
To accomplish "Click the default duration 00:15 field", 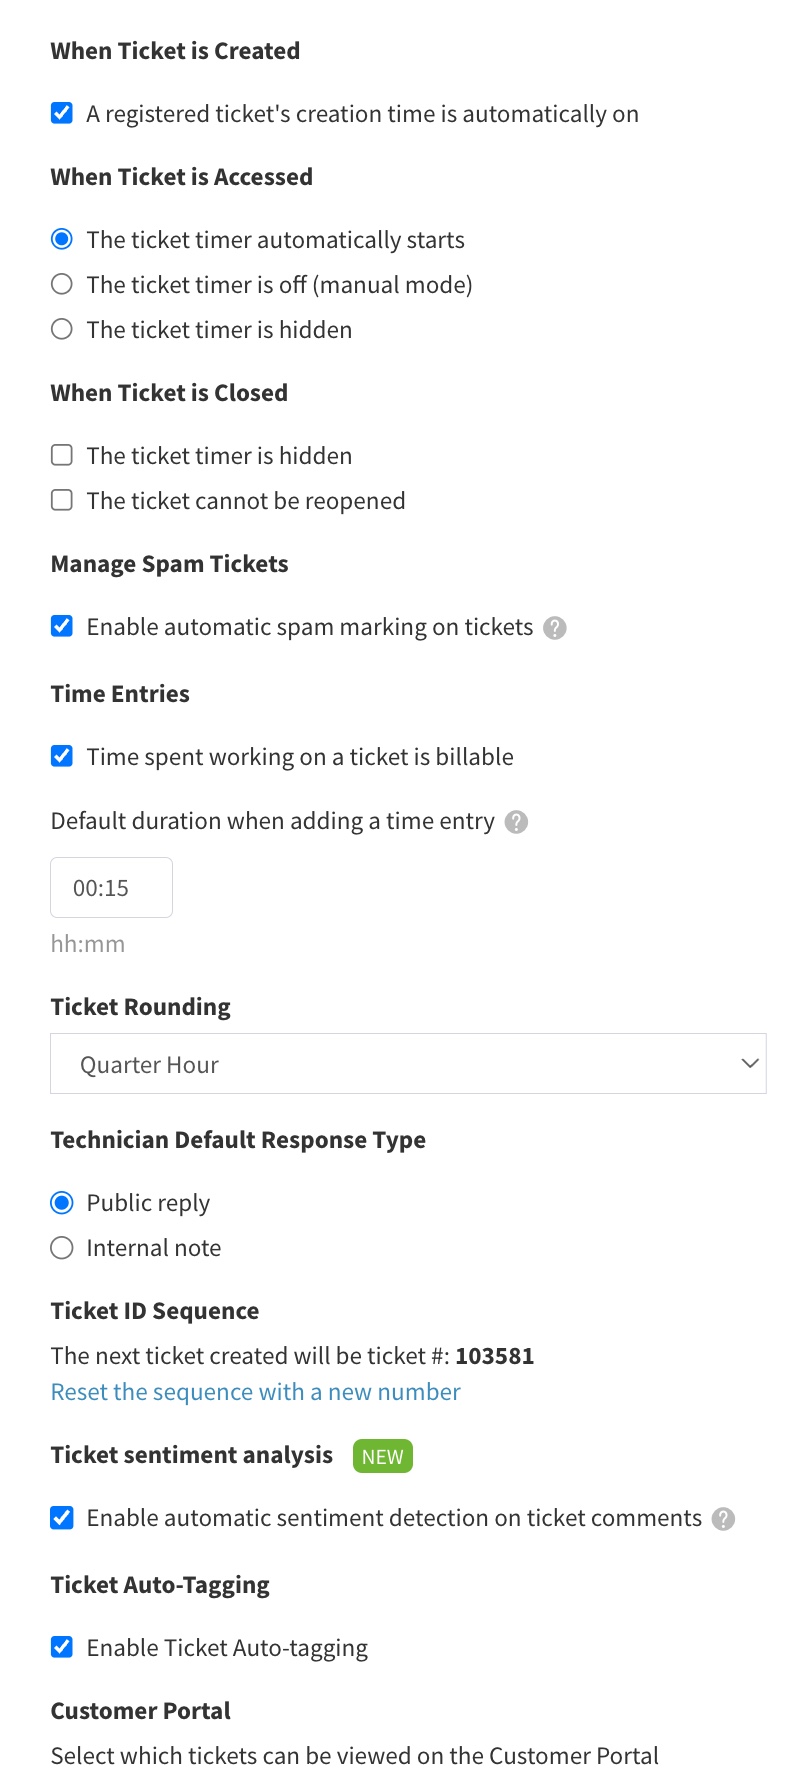I will 111,888.
